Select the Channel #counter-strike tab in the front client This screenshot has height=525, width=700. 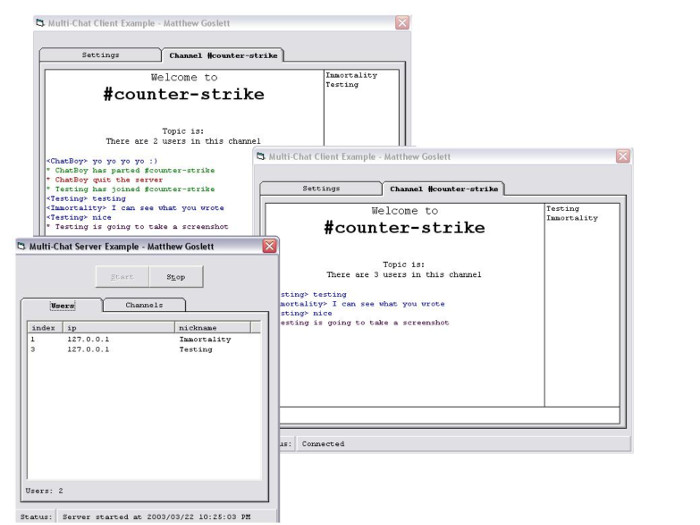point(443,188)
